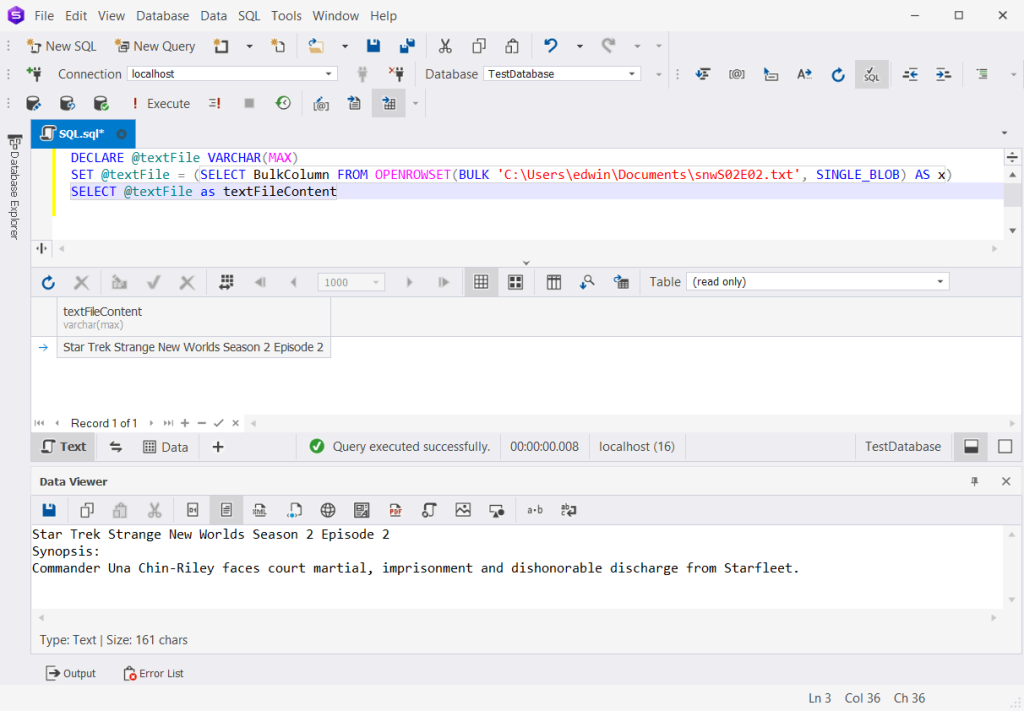Click the disconnect plug icon with red X
Viewport: 1024px width, 711px height.
[x=396, y=74]
